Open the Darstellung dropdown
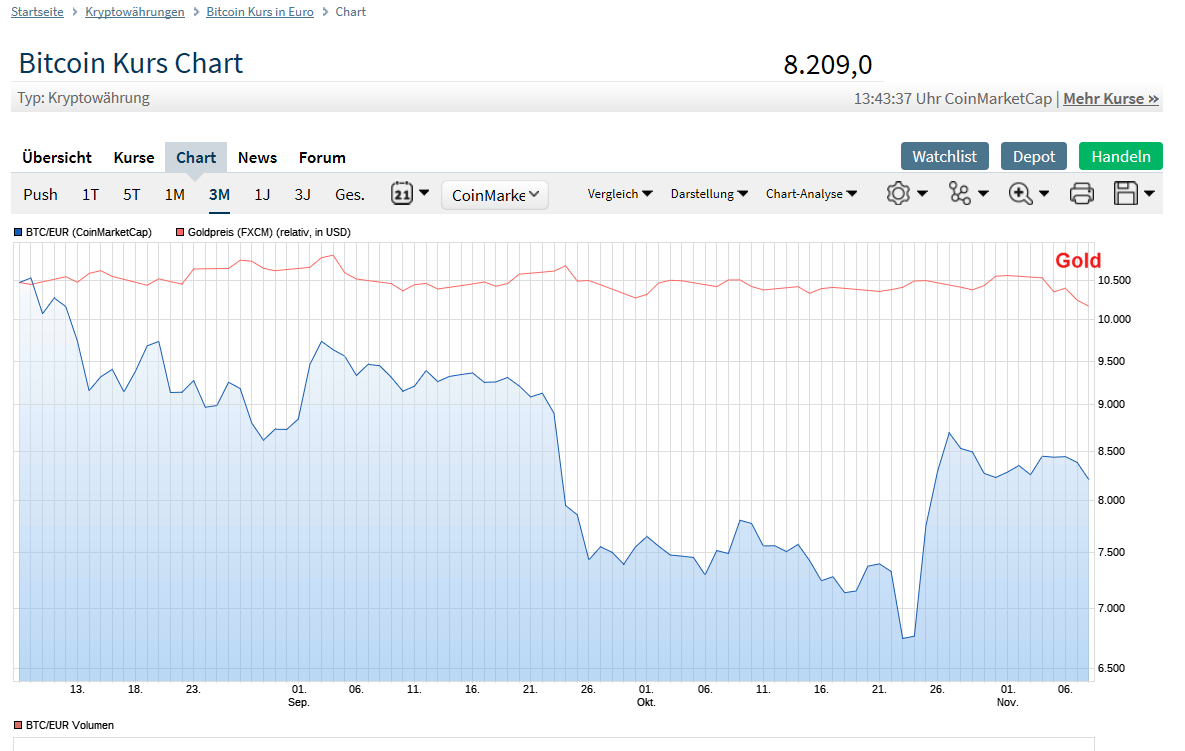The height and width of the screenshot is (751, 1185). (x=709, y=194)
